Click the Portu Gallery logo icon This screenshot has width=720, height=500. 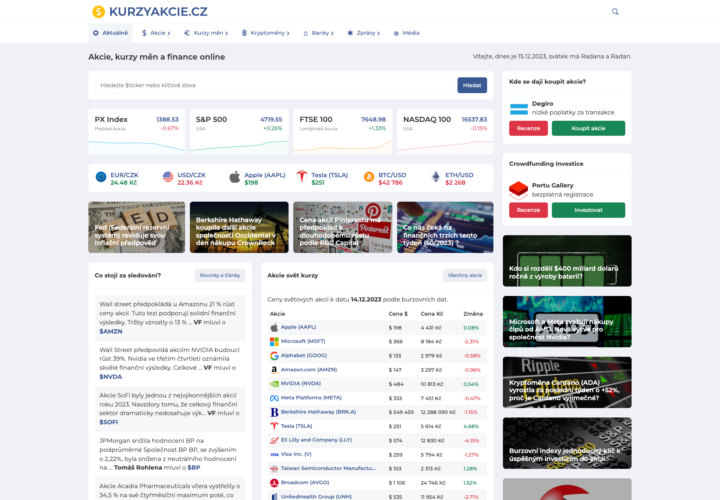tap(518, 190)
